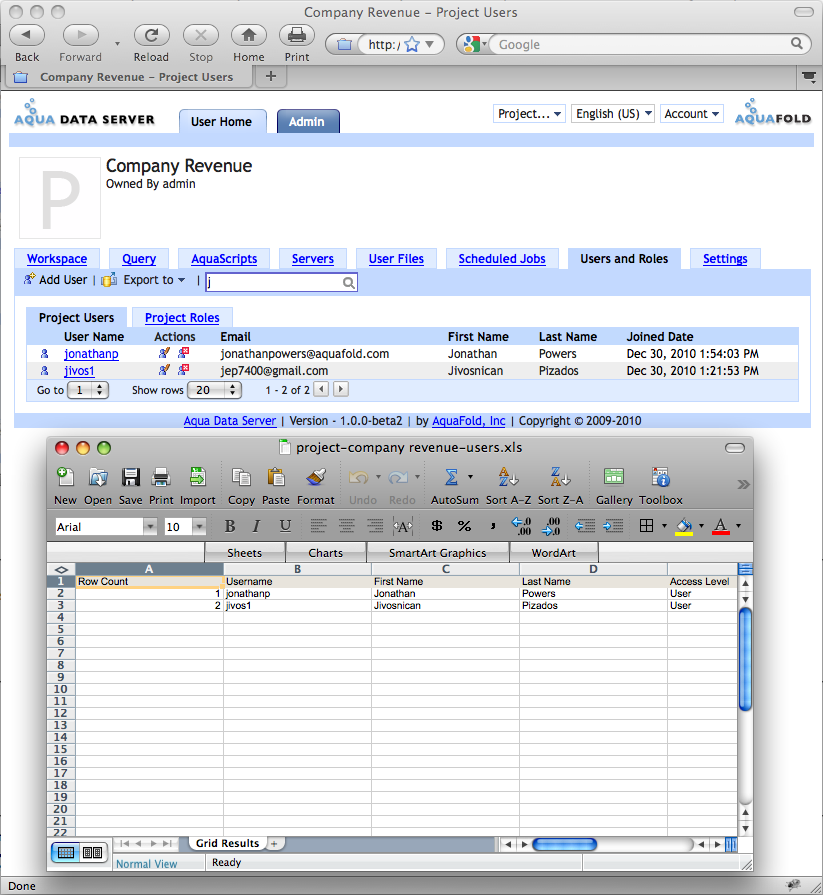Click the magnifier in the Google search box

coord(796,43)
